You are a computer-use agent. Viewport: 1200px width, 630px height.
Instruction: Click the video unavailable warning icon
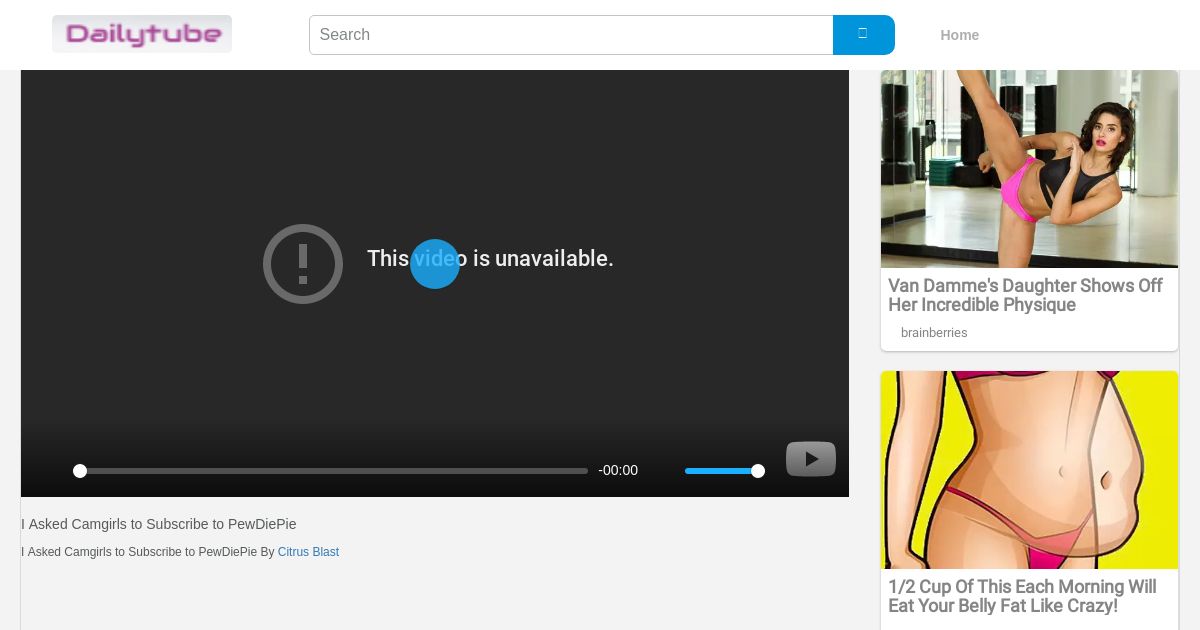303,264
